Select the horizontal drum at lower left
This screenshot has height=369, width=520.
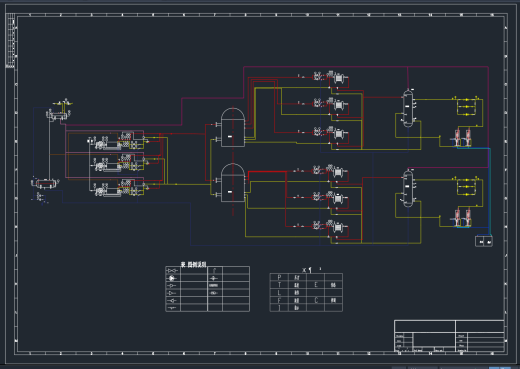coord(46,183)
